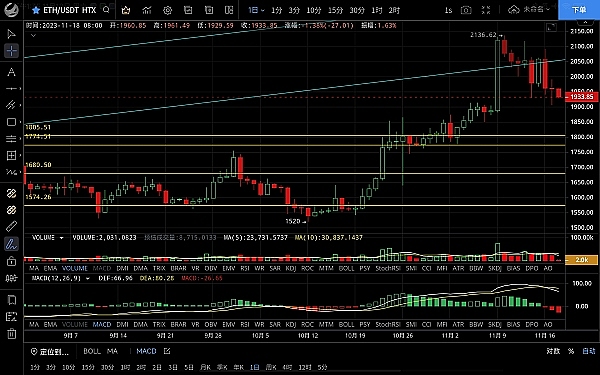Switch sub-chart to KDJ in lower indicator row
Viewport: 600px width, 375px height.
click(x=291, y=324)
